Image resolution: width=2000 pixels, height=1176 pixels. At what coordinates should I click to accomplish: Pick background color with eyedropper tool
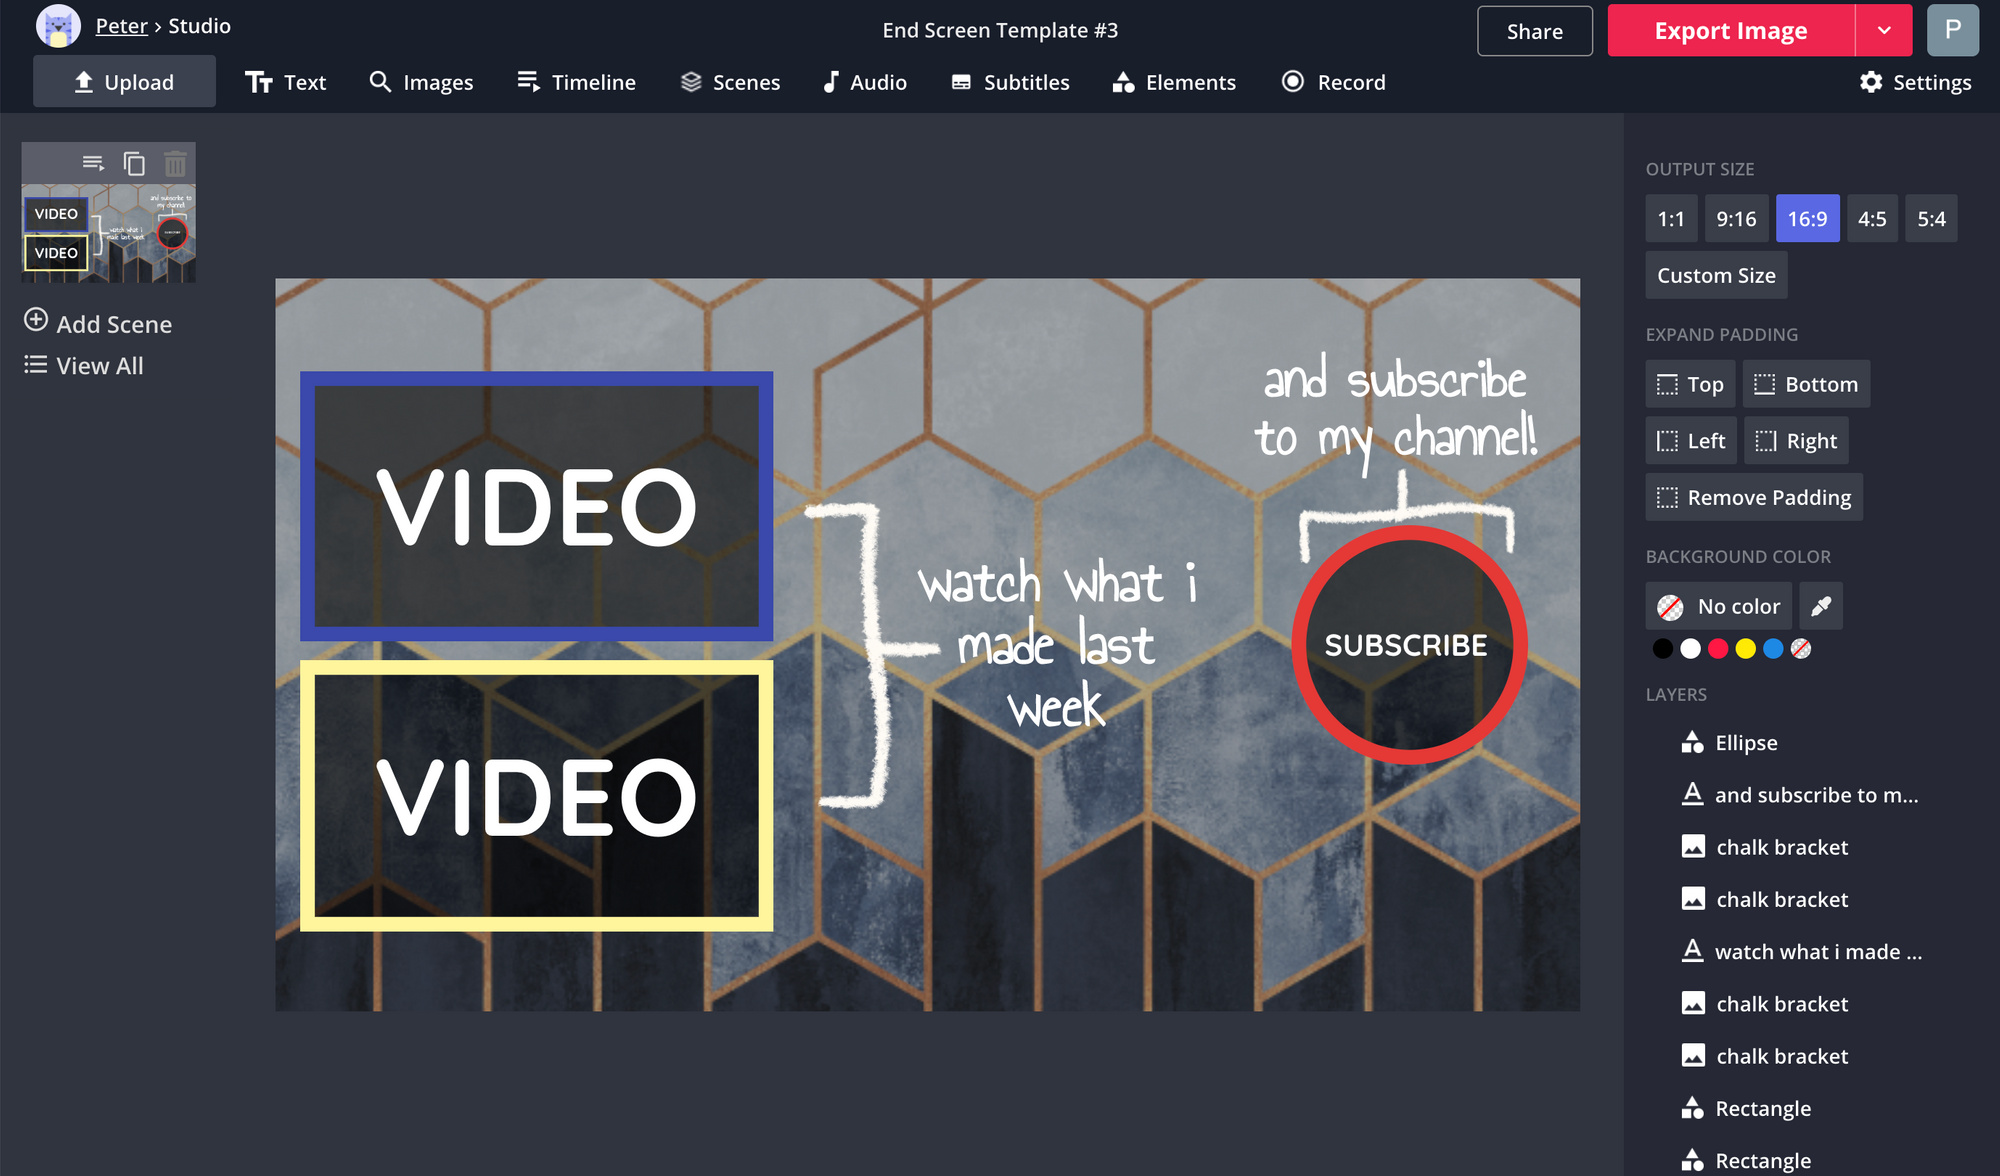[x=1821, y=606]
